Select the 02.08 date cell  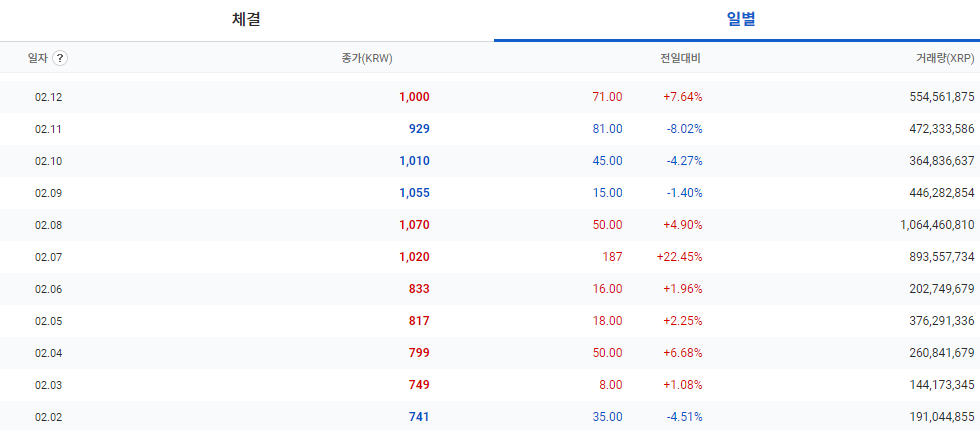coord(49,224)
